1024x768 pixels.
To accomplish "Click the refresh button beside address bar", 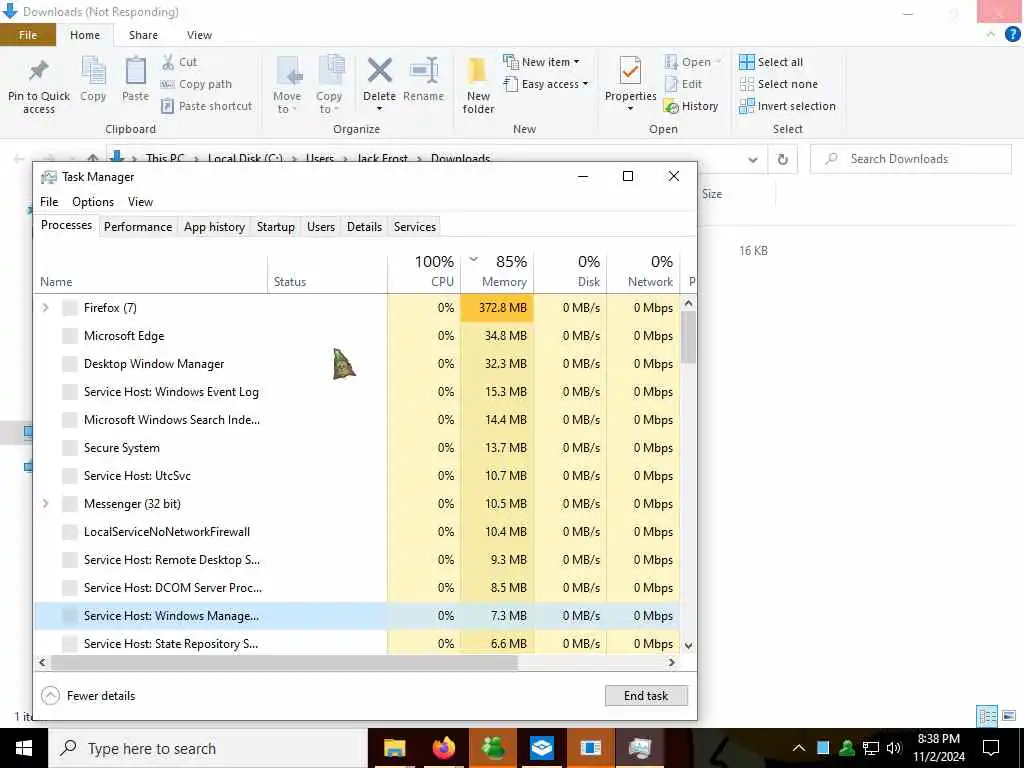I will point(782,159).
